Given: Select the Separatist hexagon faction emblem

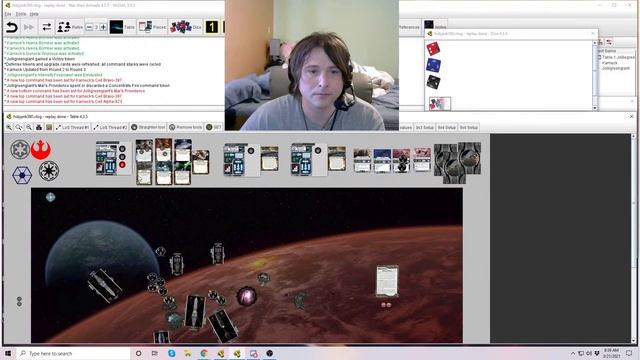Looking at the screenshot, I should [22, 176].
